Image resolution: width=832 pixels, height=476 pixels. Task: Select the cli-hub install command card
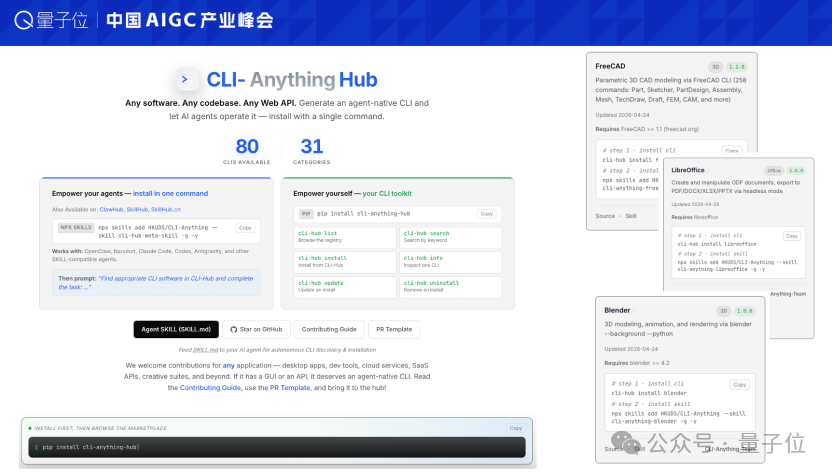click(x=345, y=262)
